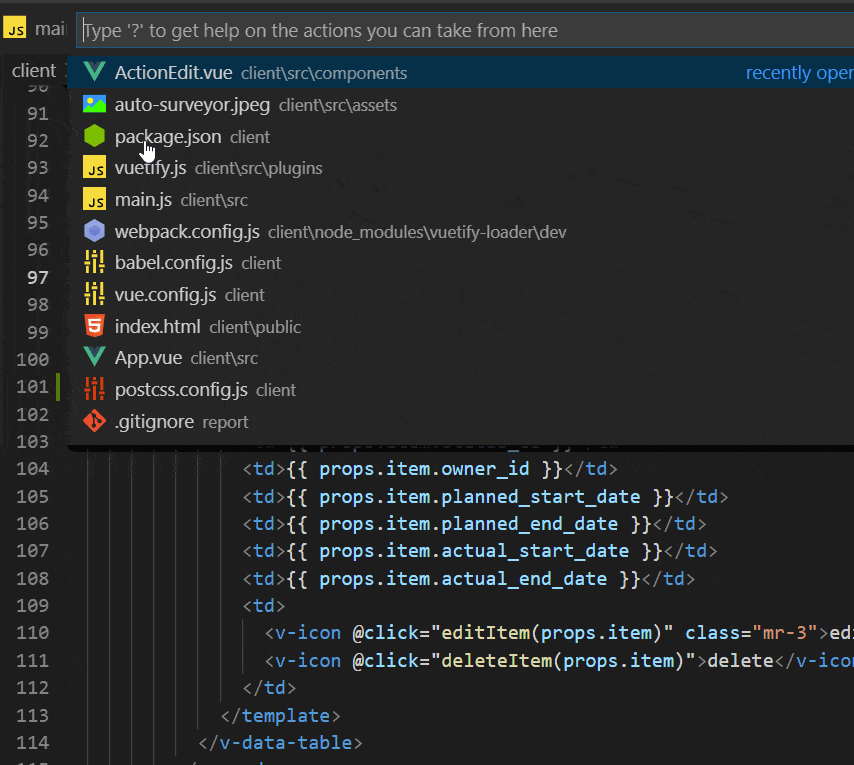Click the module icon beside webpack.config.js
The image size is (854, 765).
[95, 231]
